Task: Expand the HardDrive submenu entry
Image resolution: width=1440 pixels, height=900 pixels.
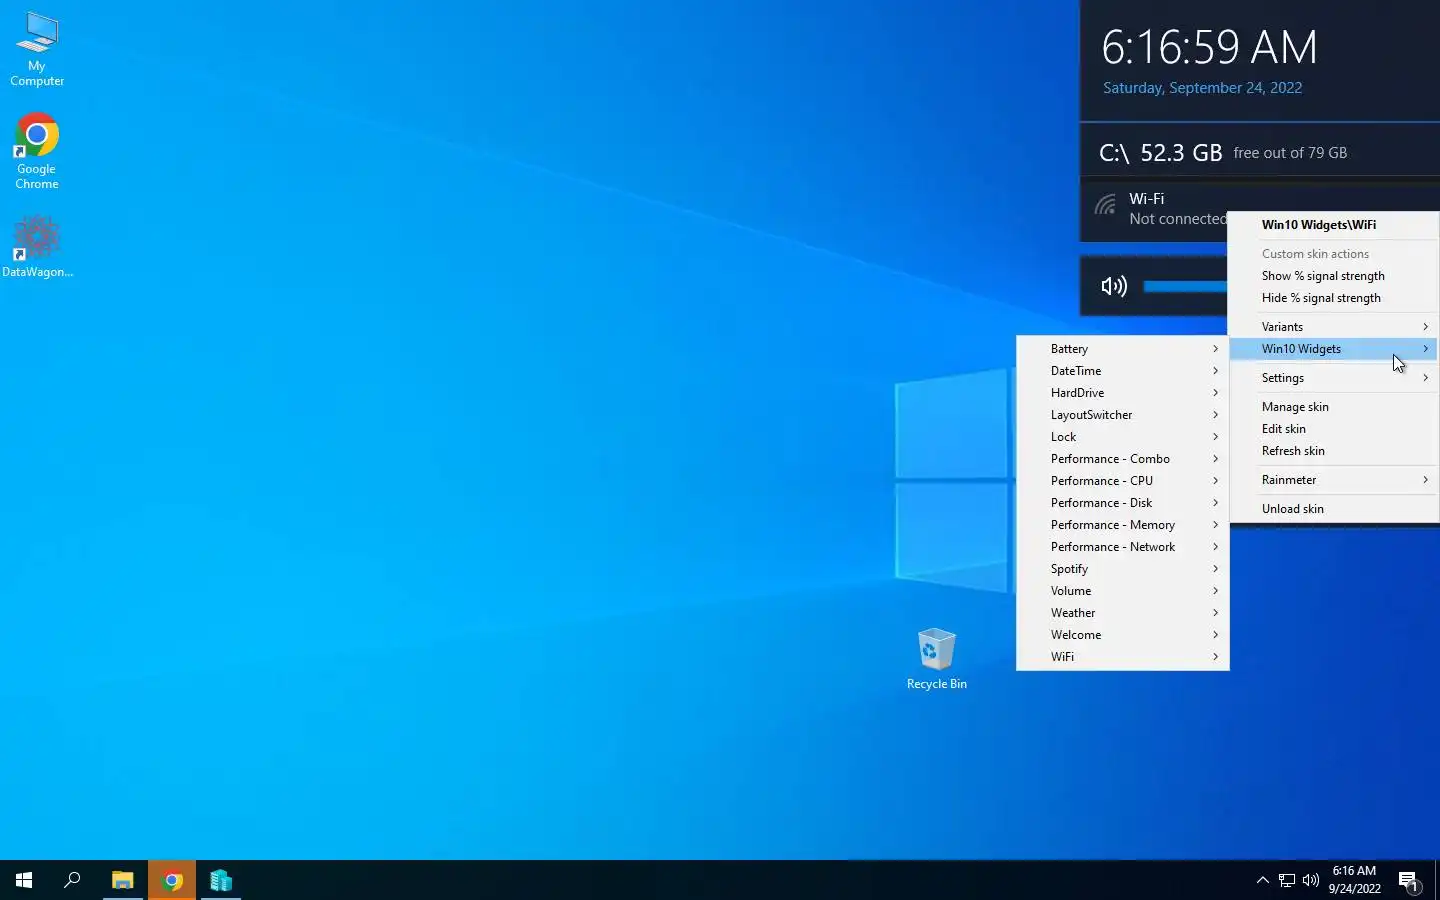Action: tap(1122, 393)
